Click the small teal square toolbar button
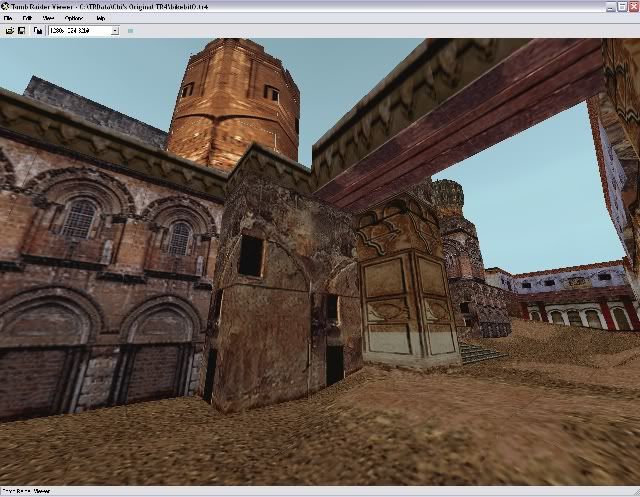The width and height of the screenshot is (640, 497). tap(131, 31)
